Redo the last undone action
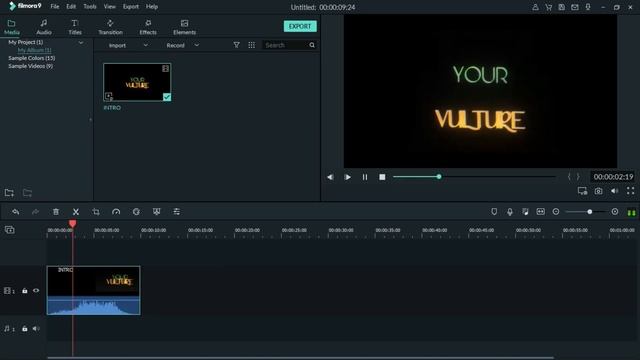Screen dimensions: 640x360 coord(35,211)
